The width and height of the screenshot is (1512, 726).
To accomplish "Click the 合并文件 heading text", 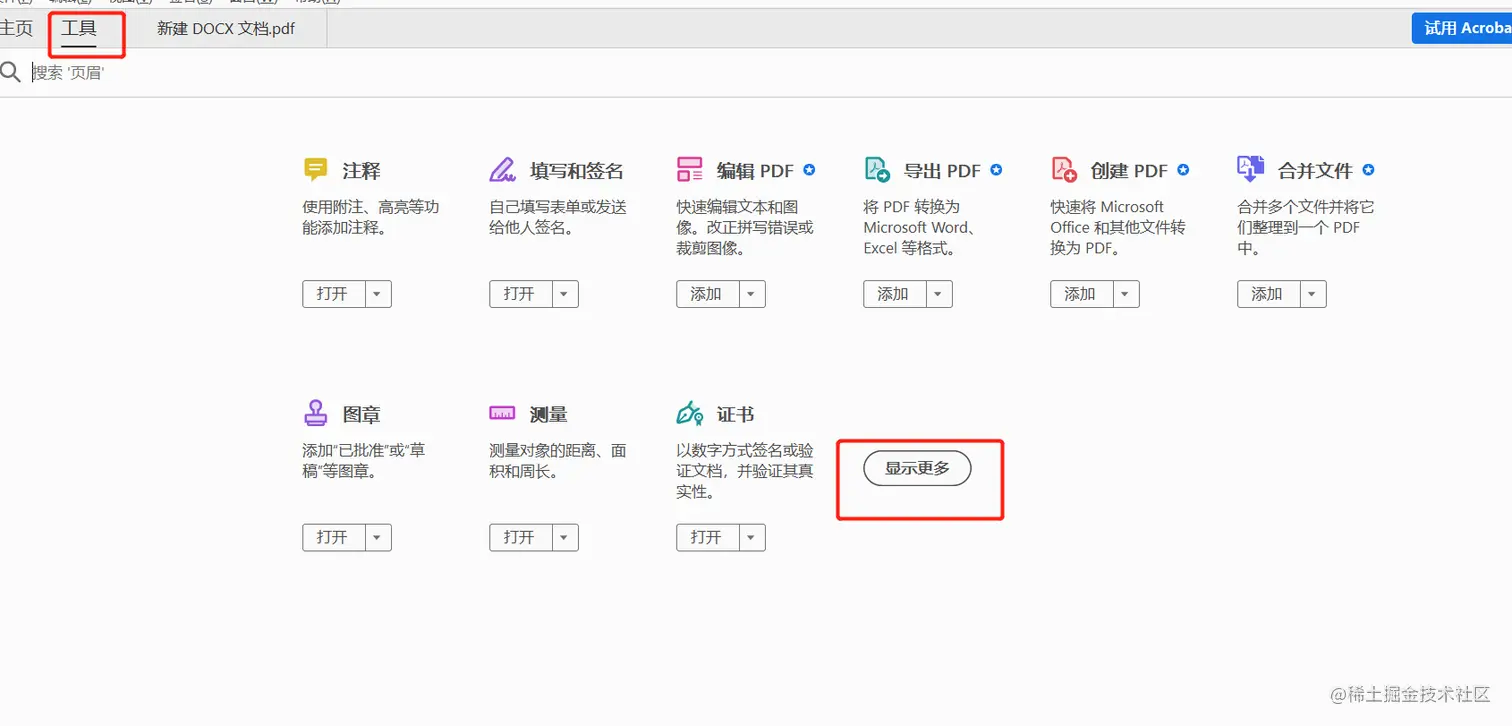I will click(x=1315, y=171).
